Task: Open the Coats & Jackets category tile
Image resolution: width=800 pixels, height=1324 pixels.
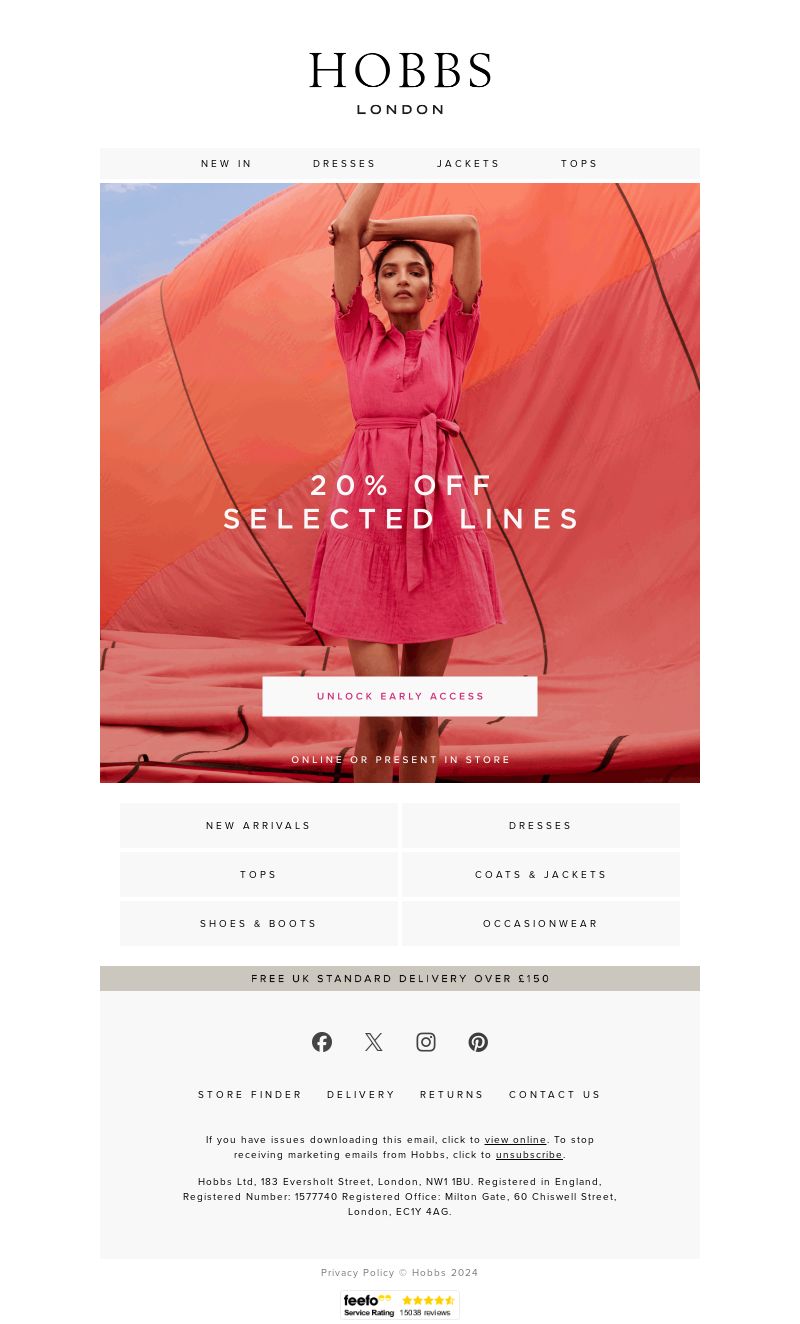Action: (541, 875)
